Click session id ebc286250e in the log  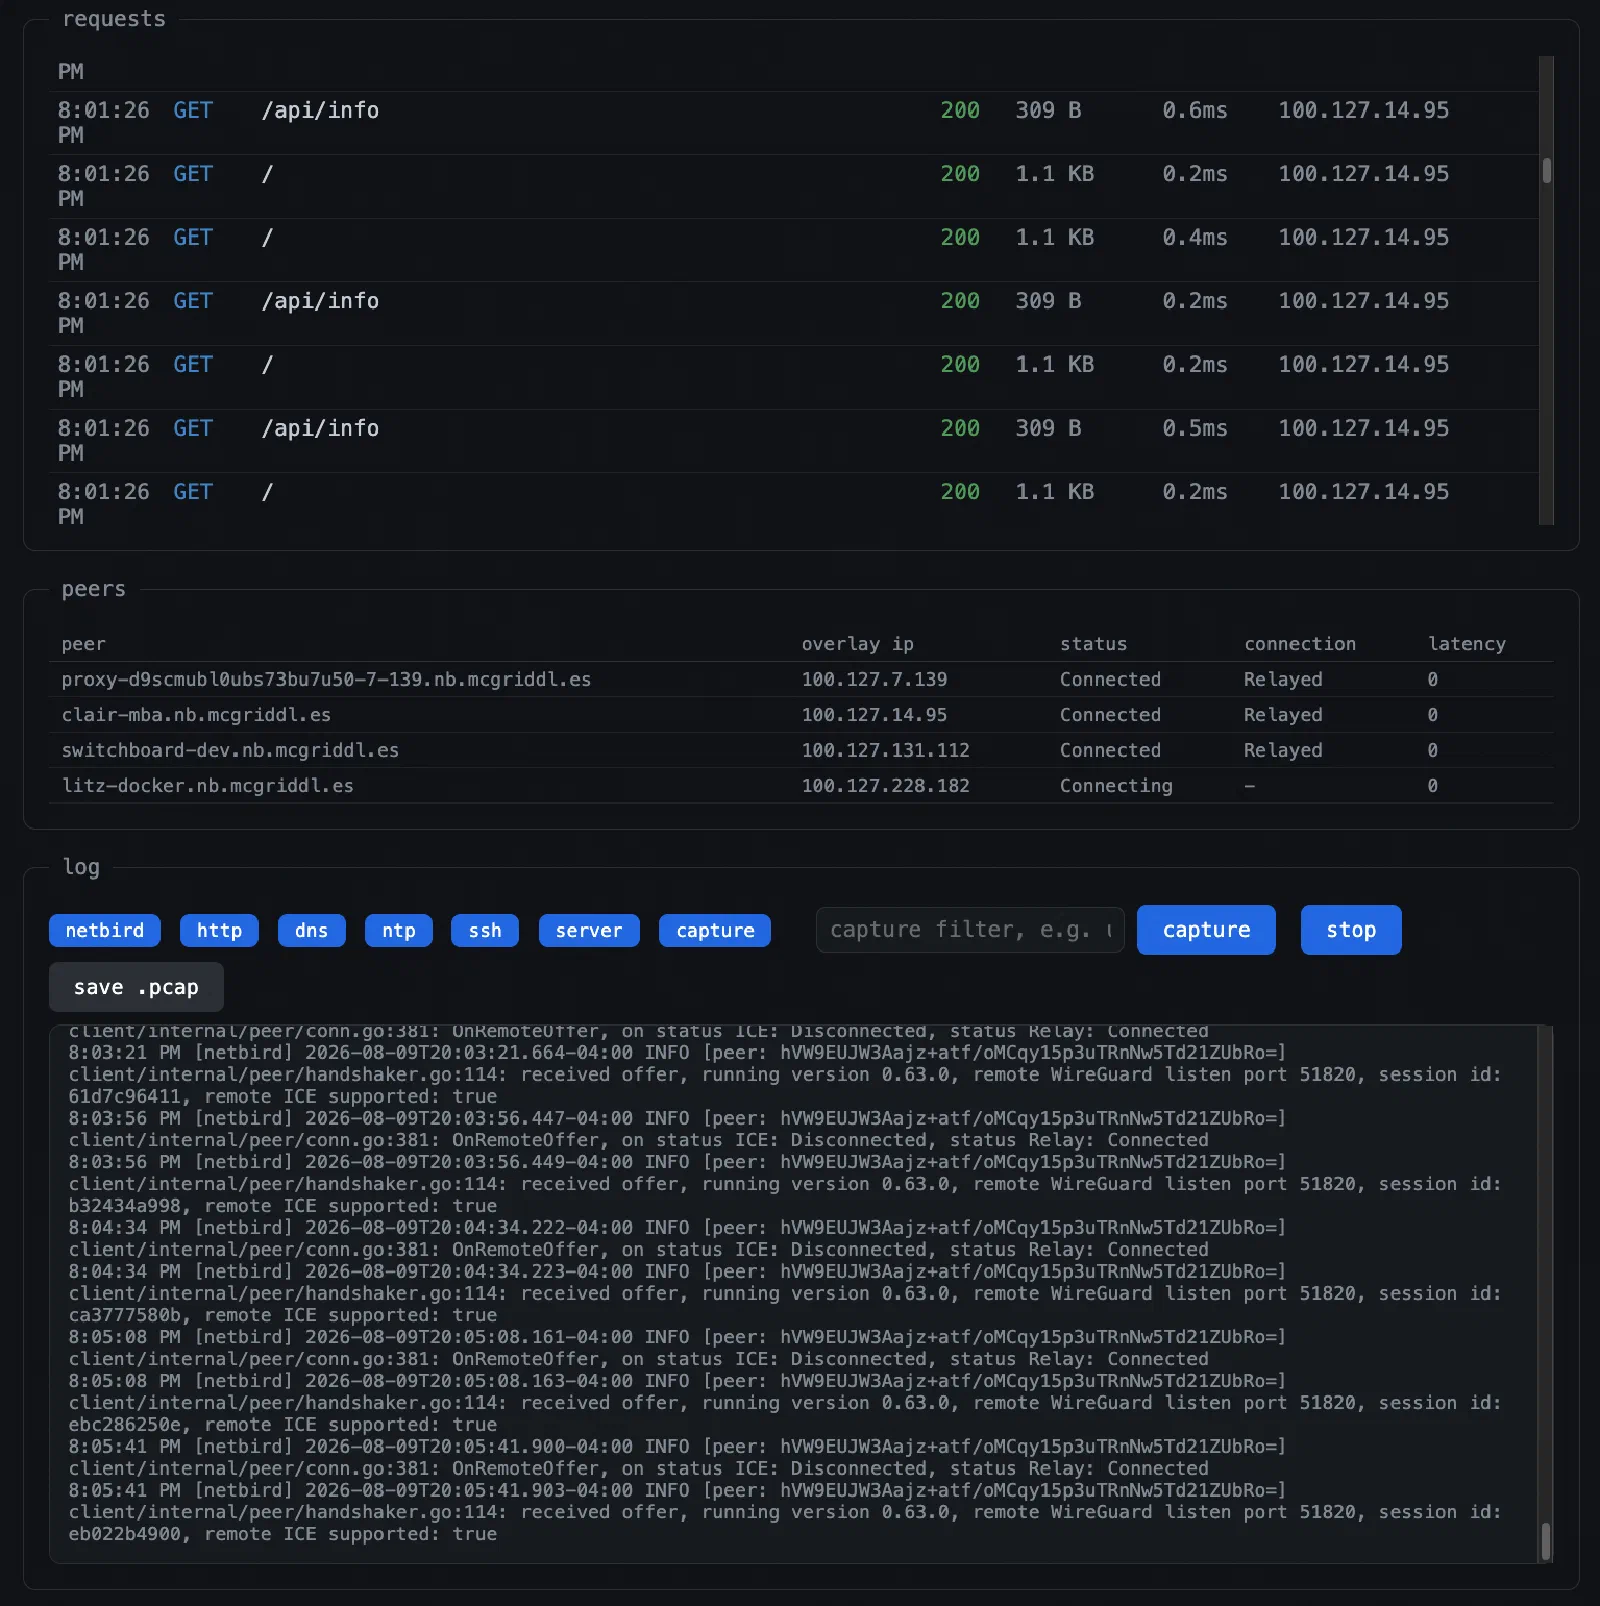tap(125, 1425)
